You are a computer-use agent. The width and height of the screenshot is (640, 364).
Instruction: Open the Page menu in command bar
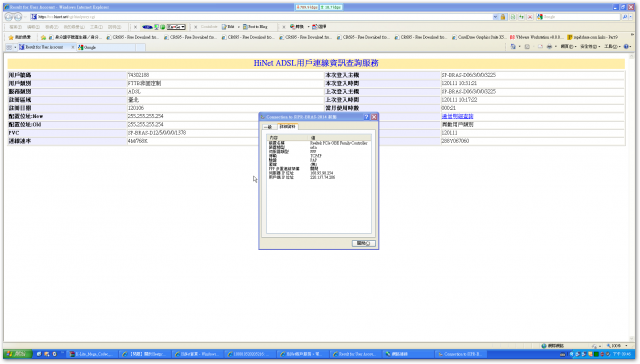click(568, 47)
